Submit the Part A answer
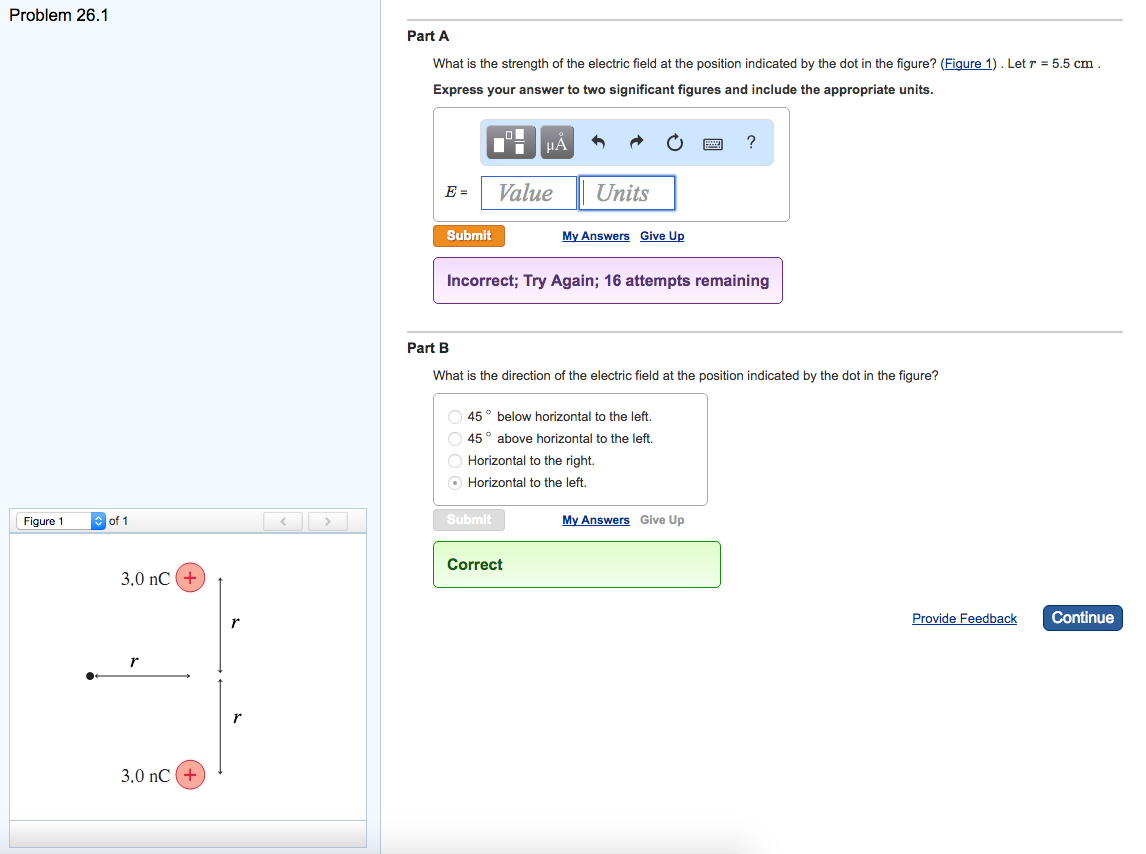1146x854 pixels. pos(468,235)
